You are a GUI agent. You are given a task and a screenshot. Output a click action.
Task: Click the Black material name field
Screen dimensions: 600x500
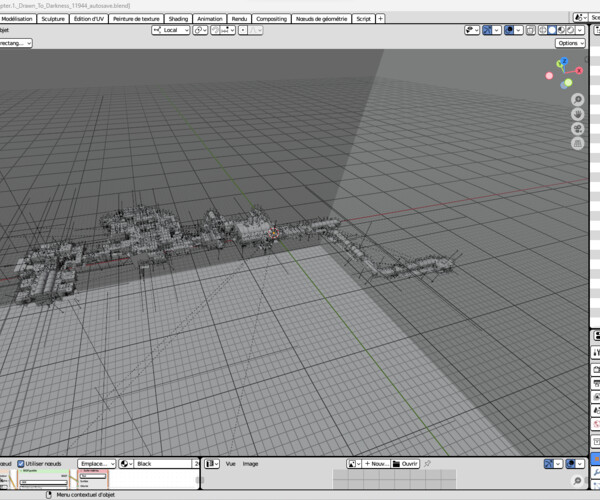tap(160, 464)
